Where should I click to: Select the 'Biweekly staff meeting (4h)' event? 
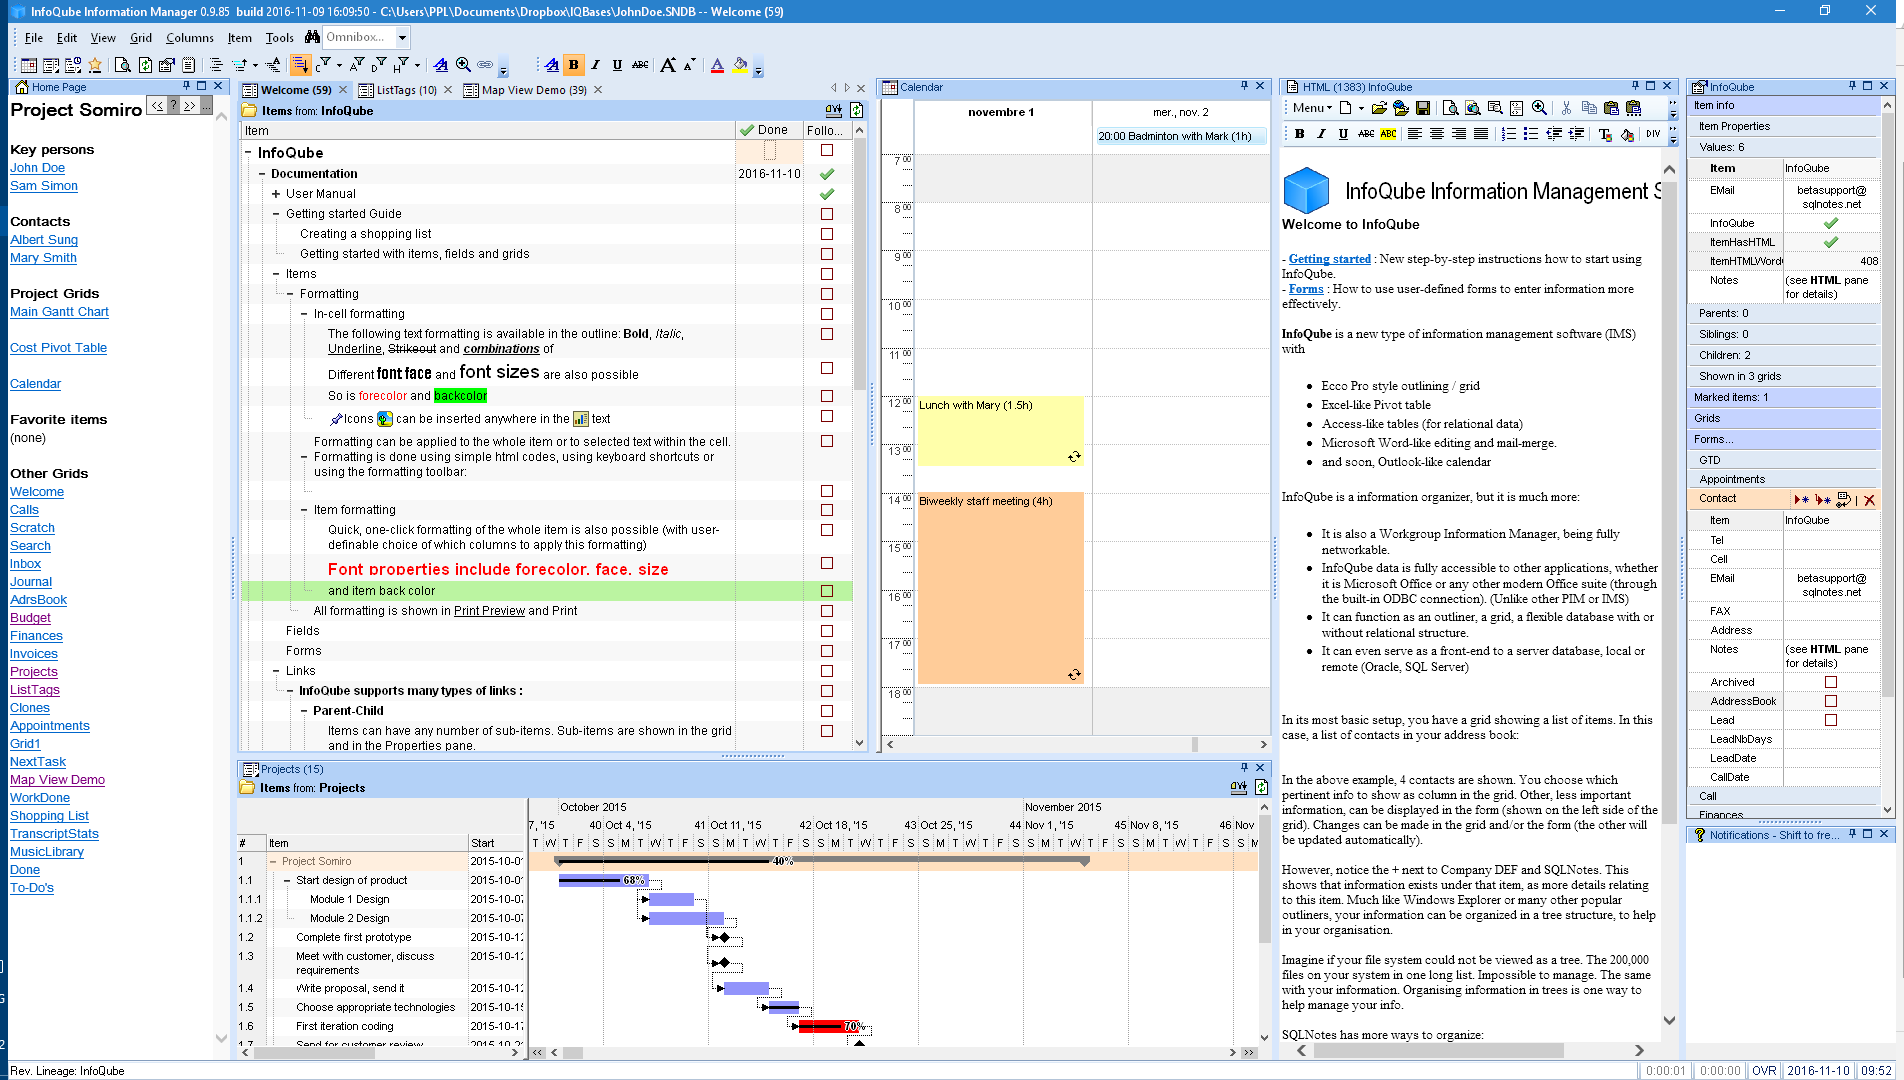point(1000,588)
